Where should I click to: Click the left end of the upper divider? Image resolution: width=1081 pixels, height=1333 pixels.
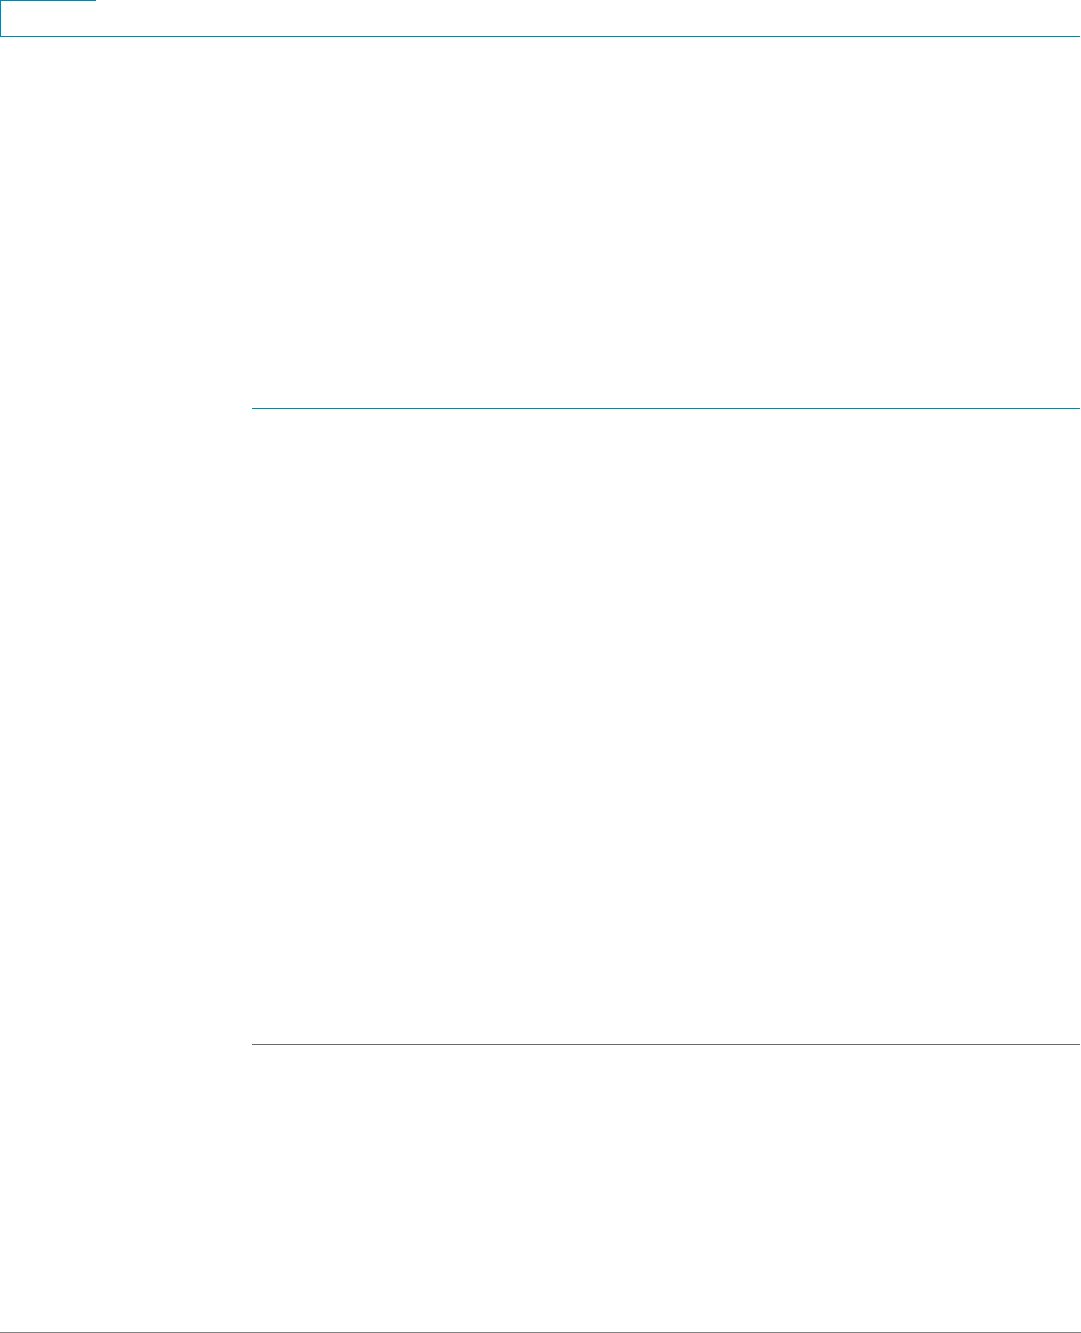click(253, 408)
